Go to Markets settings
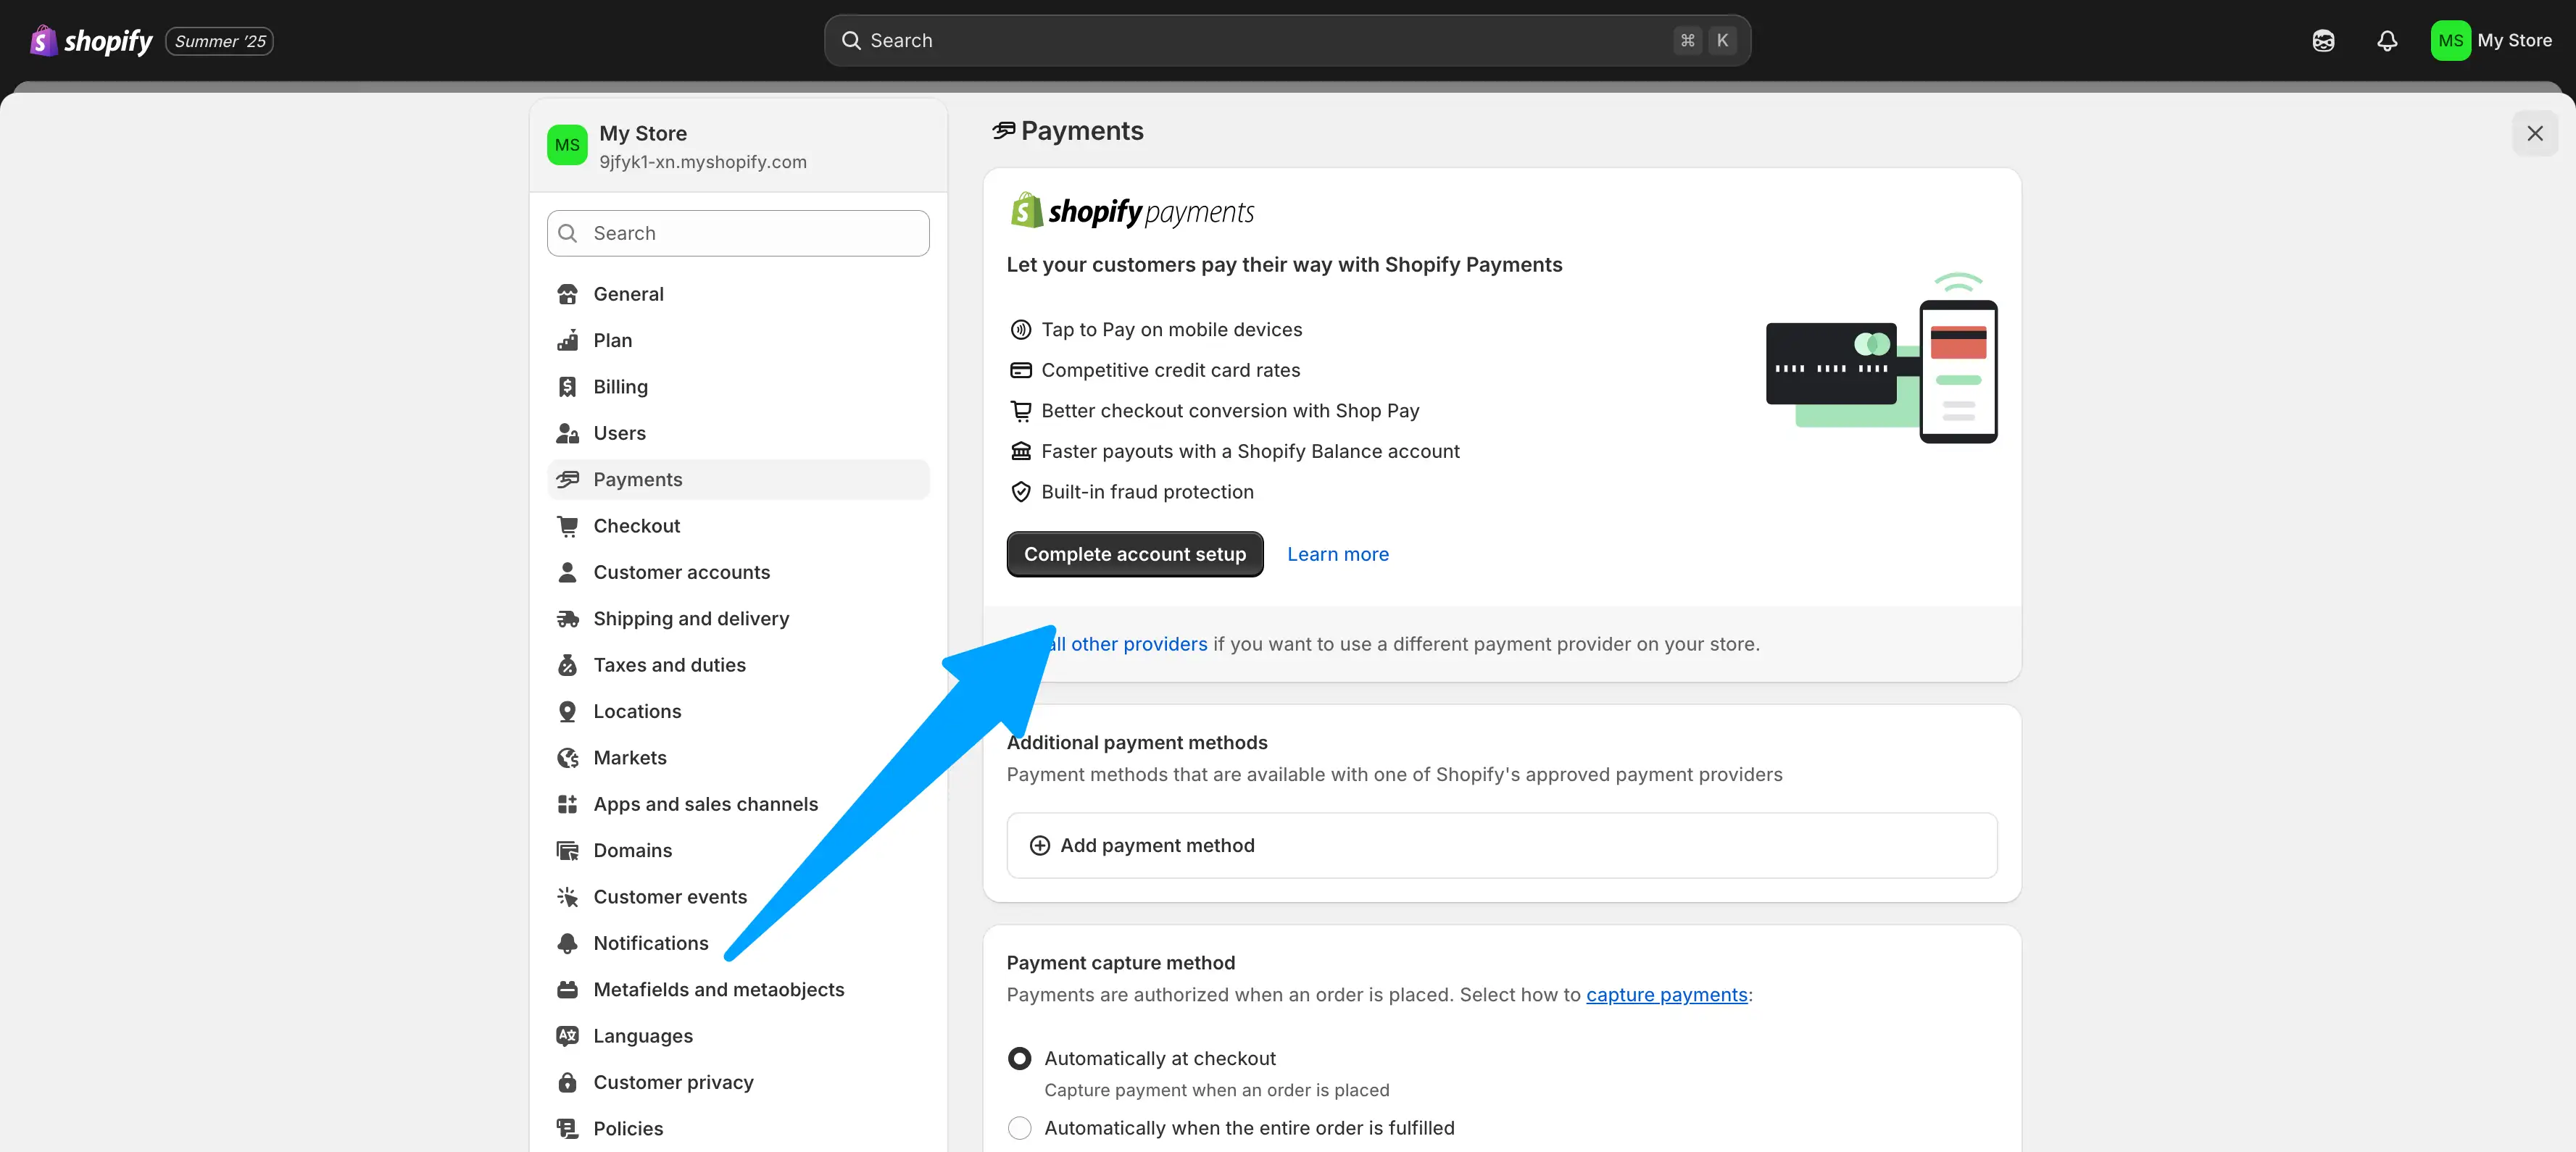 (x=738, y=758)
